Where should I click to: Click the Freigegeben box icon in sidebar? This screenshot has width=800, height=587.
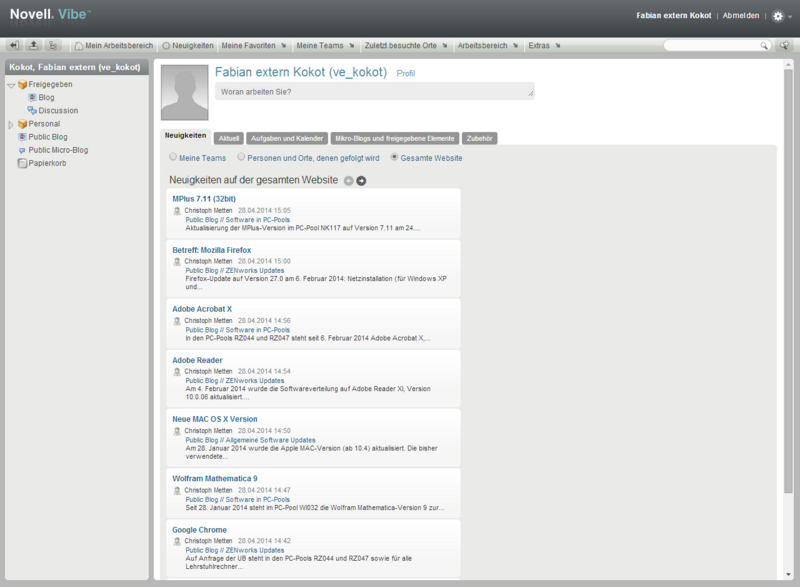22,85
